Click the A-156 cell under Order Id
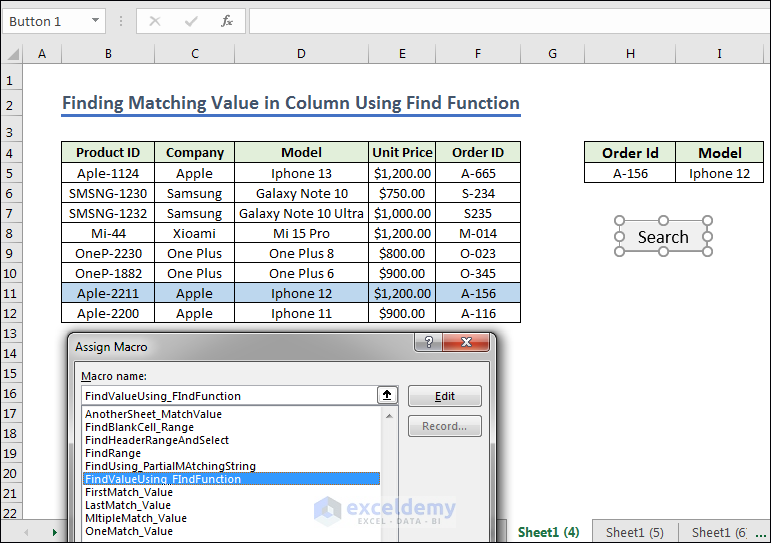771x543 pixels. tap(630, 173)
